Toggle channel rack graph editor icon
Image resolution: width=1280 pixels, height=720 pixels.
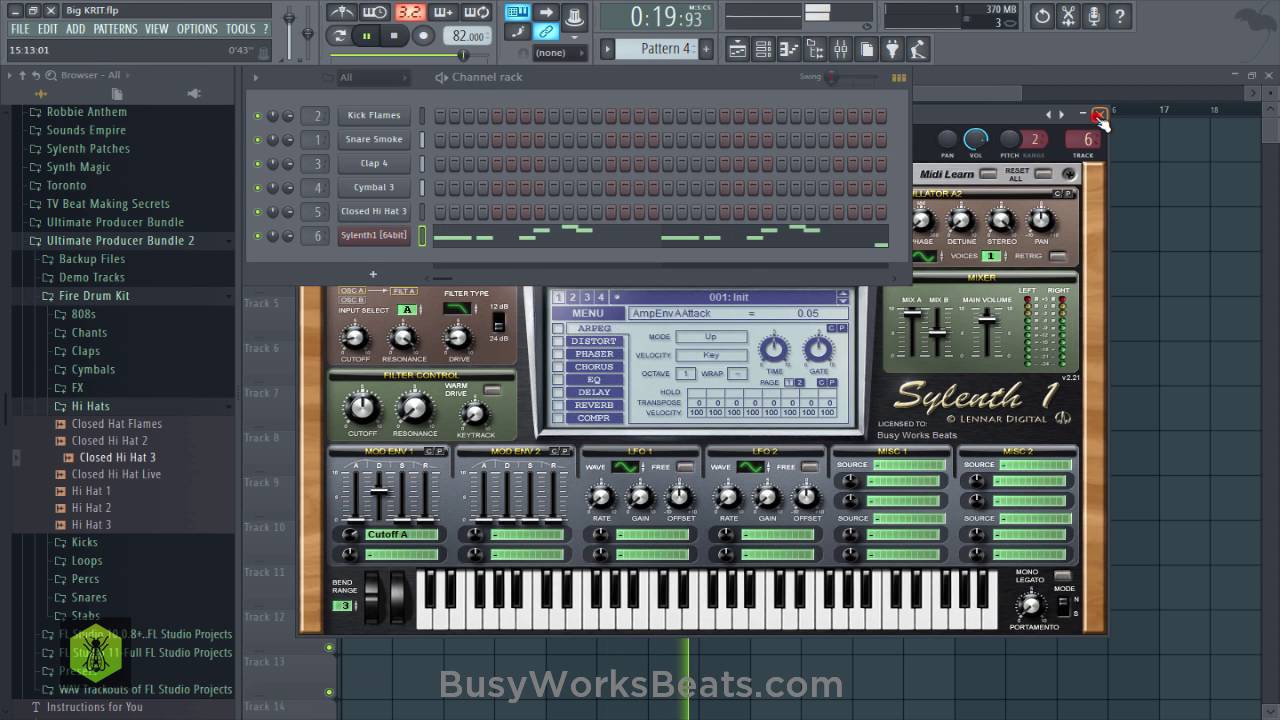[x=898, y=77]
